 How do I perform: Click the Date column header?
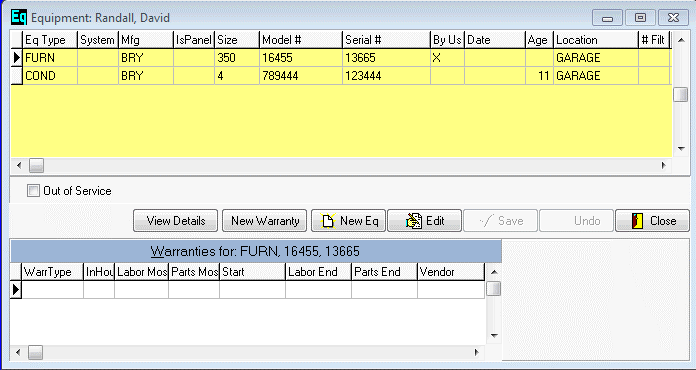(495, 40)
